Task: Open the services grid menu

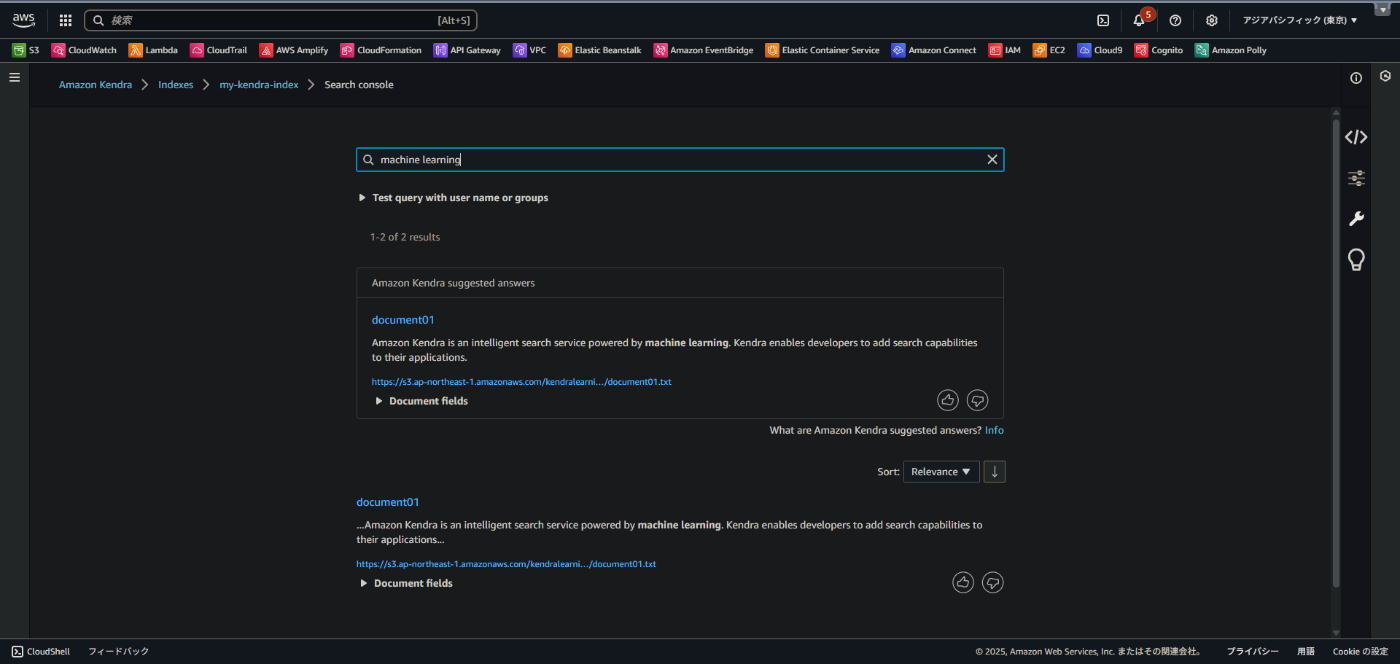Action: click(x=65, y=20)
